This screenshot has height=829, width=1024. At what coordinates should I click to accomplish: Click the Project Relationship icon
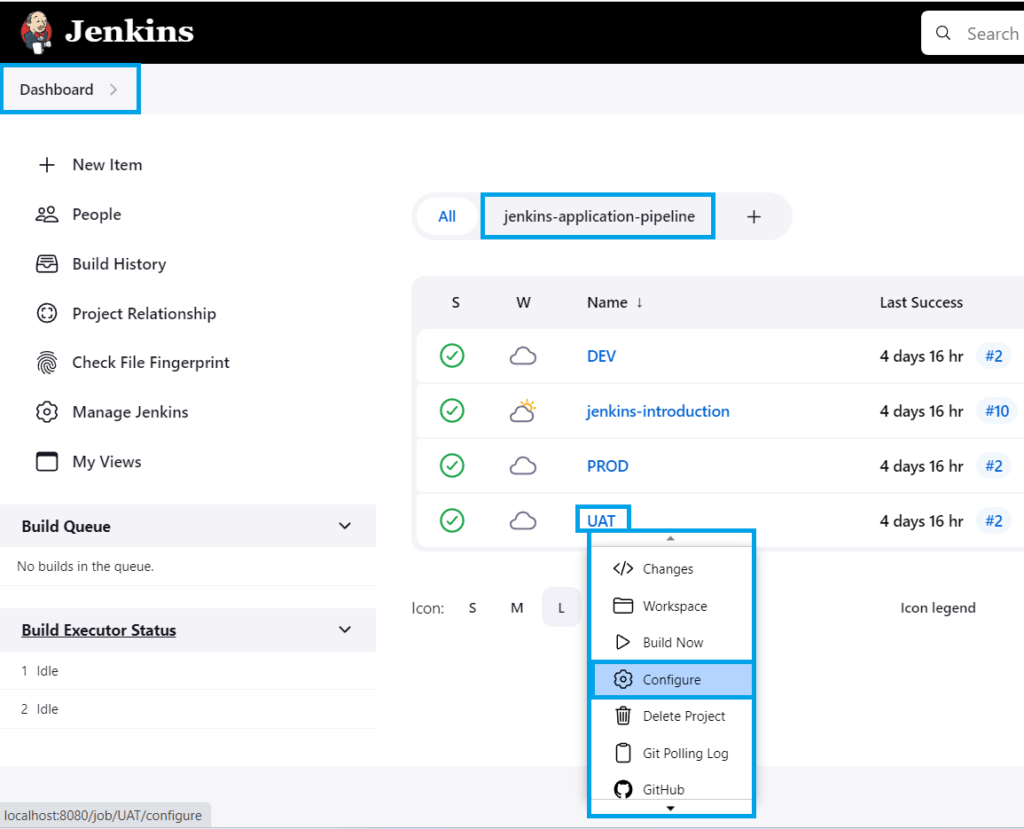coord(47,313)
